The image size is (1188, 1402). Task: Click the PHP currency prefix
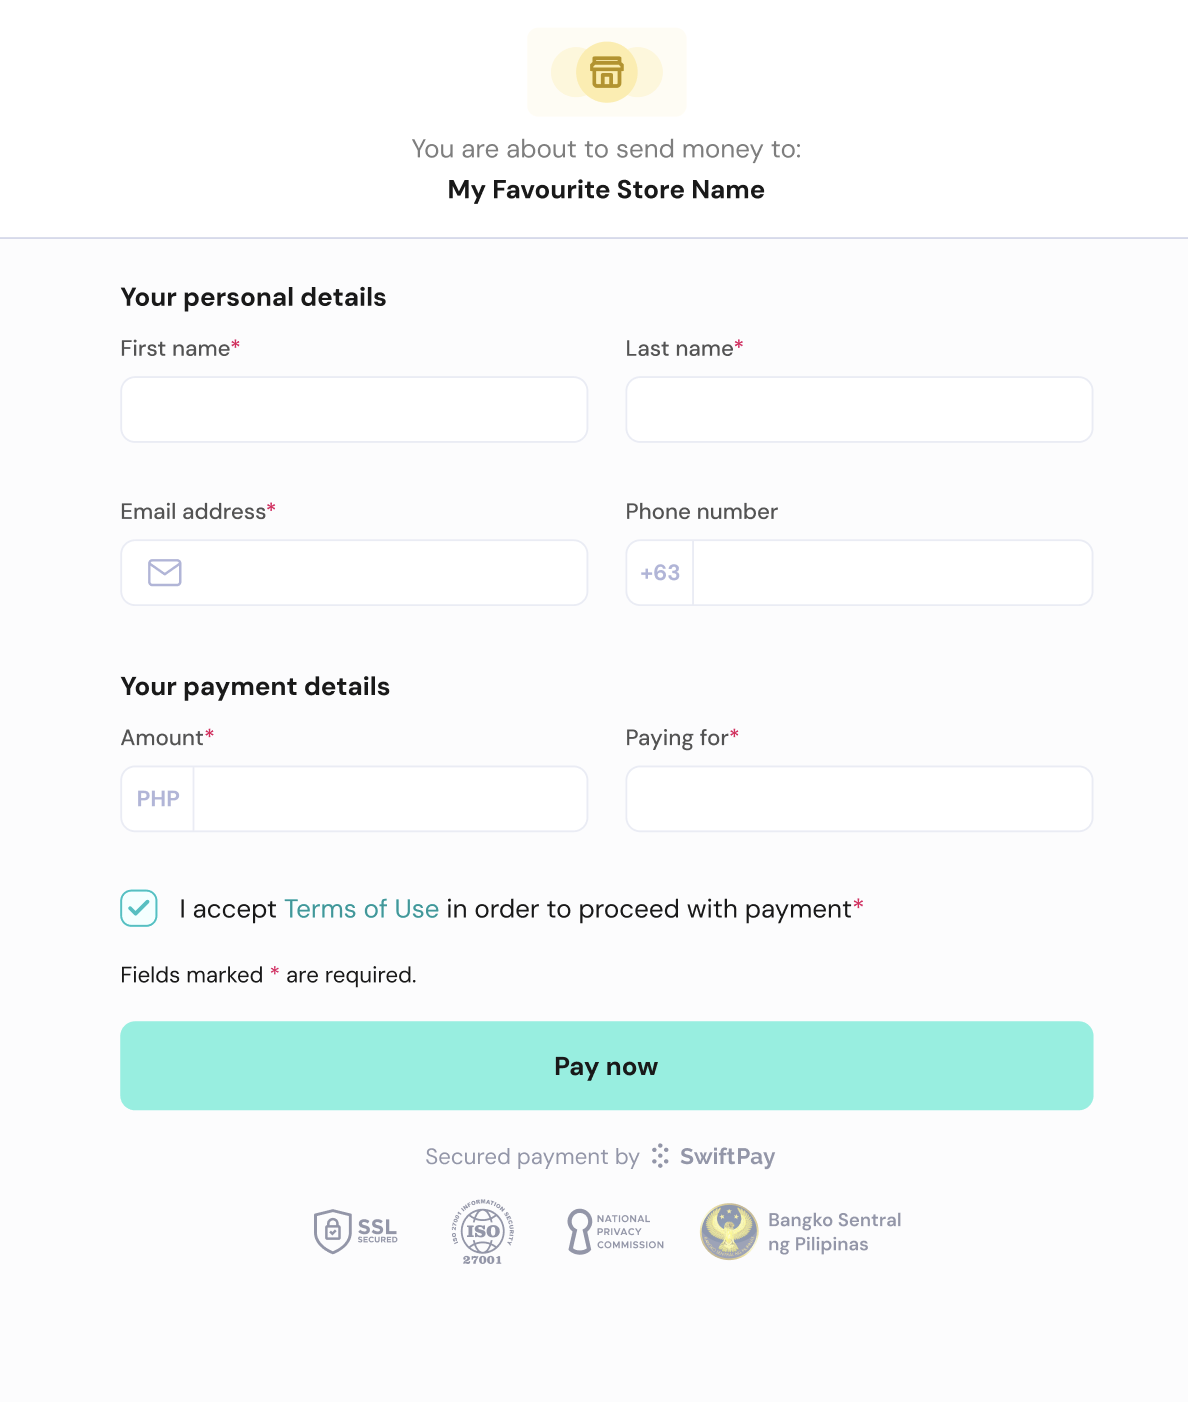tap(158, 798)
